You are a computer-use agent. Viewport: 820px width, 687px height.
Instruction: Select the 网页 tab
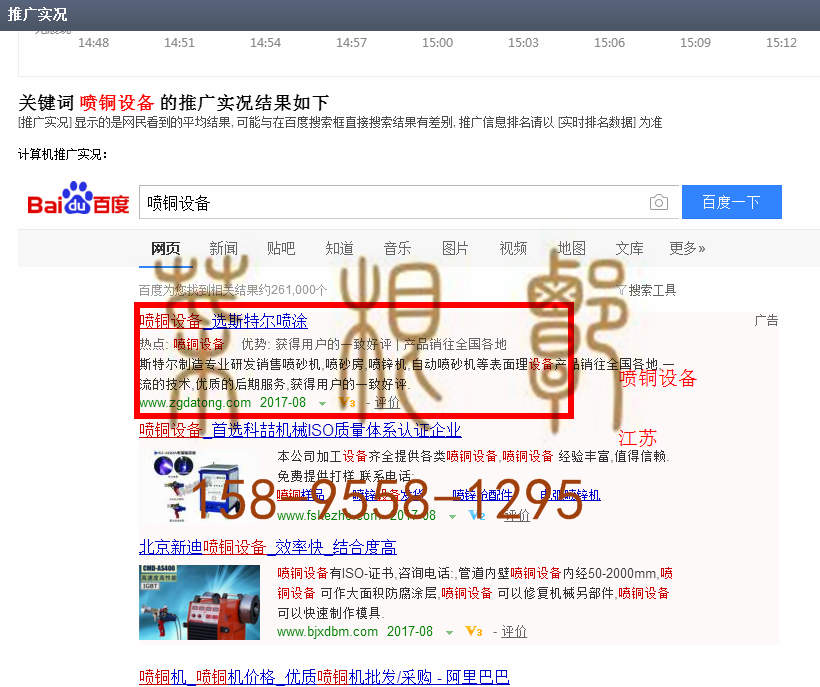point(165,248)
